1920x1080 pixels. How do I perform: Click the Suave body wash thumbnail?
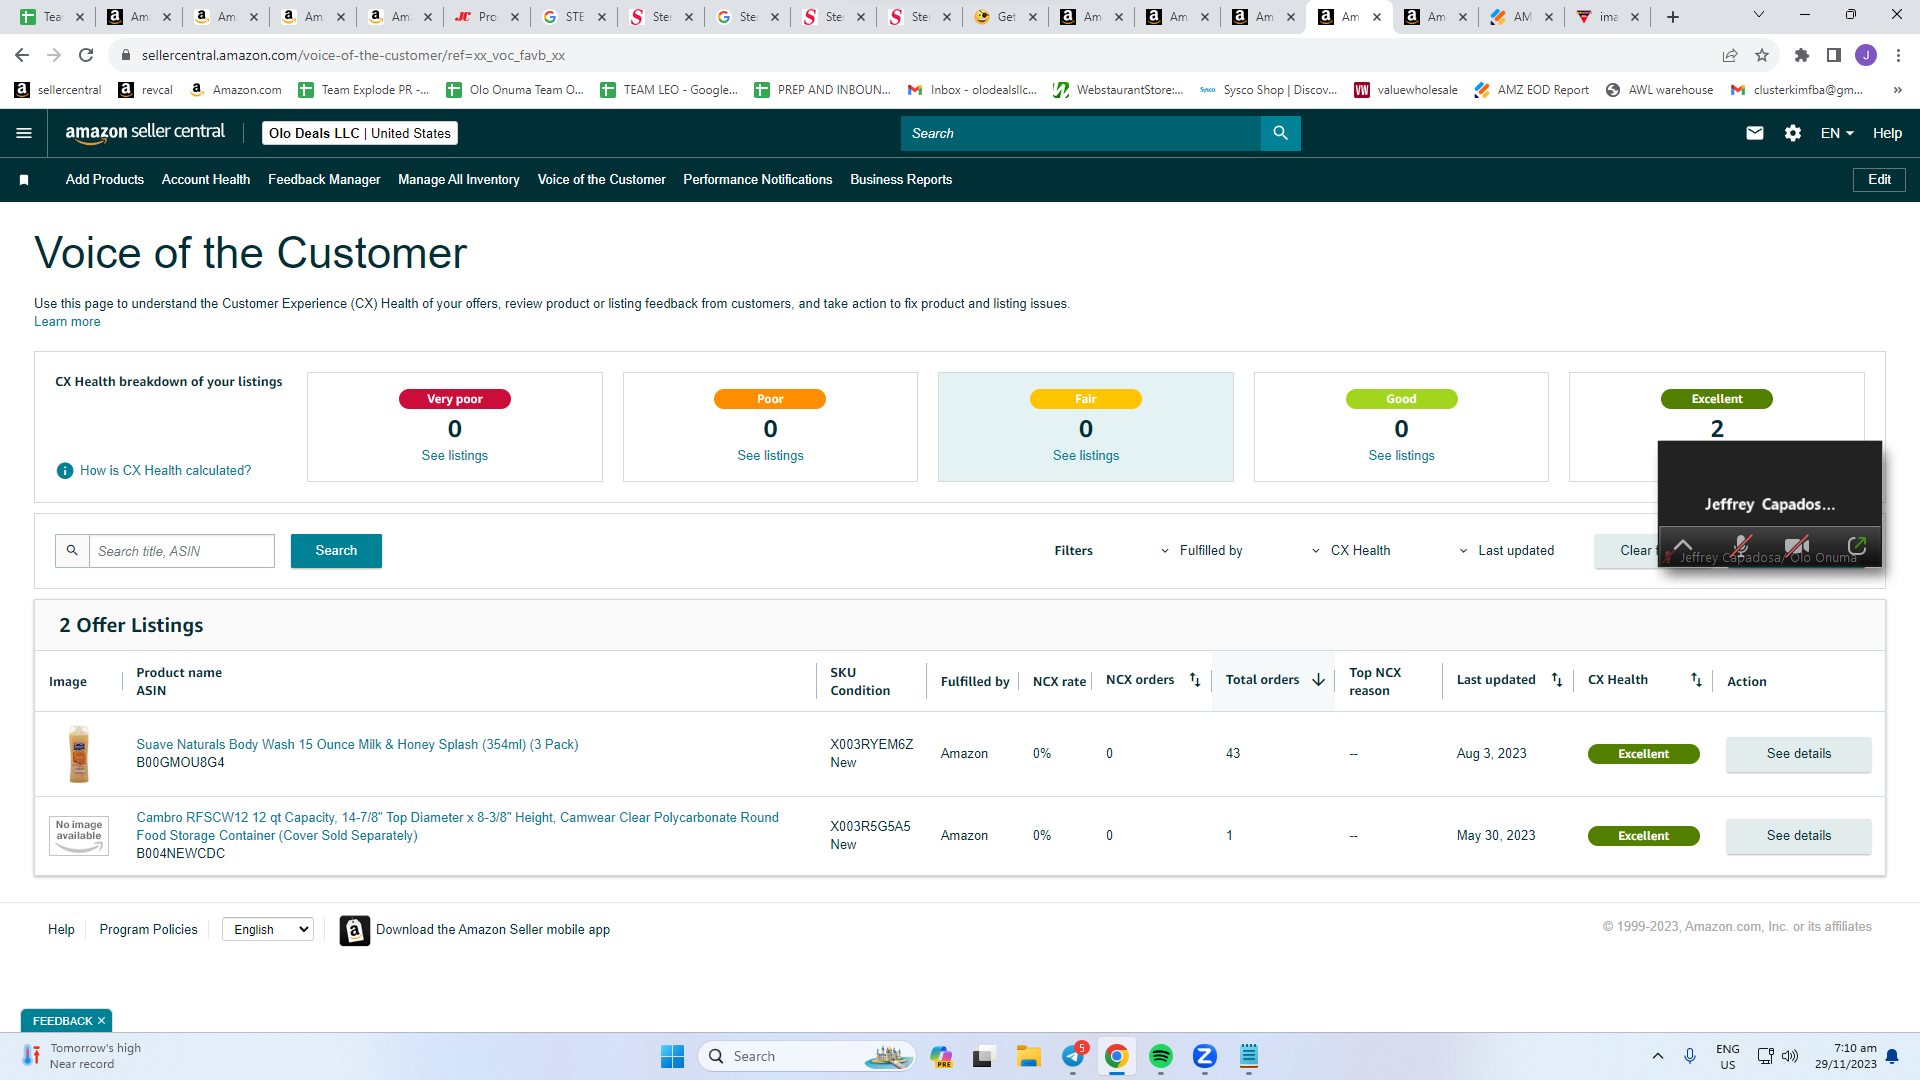[79, 754]
